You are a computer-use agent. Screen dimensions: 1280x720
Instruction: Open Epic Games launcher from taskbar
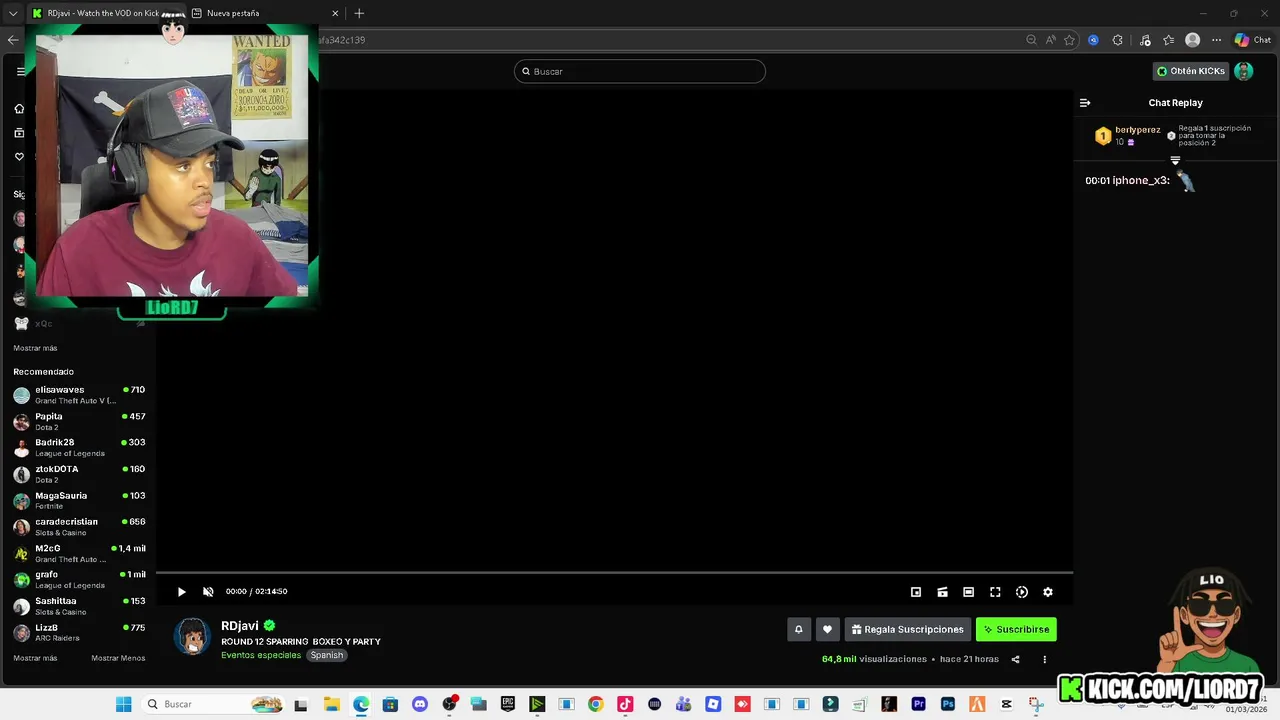coord(507,704)
